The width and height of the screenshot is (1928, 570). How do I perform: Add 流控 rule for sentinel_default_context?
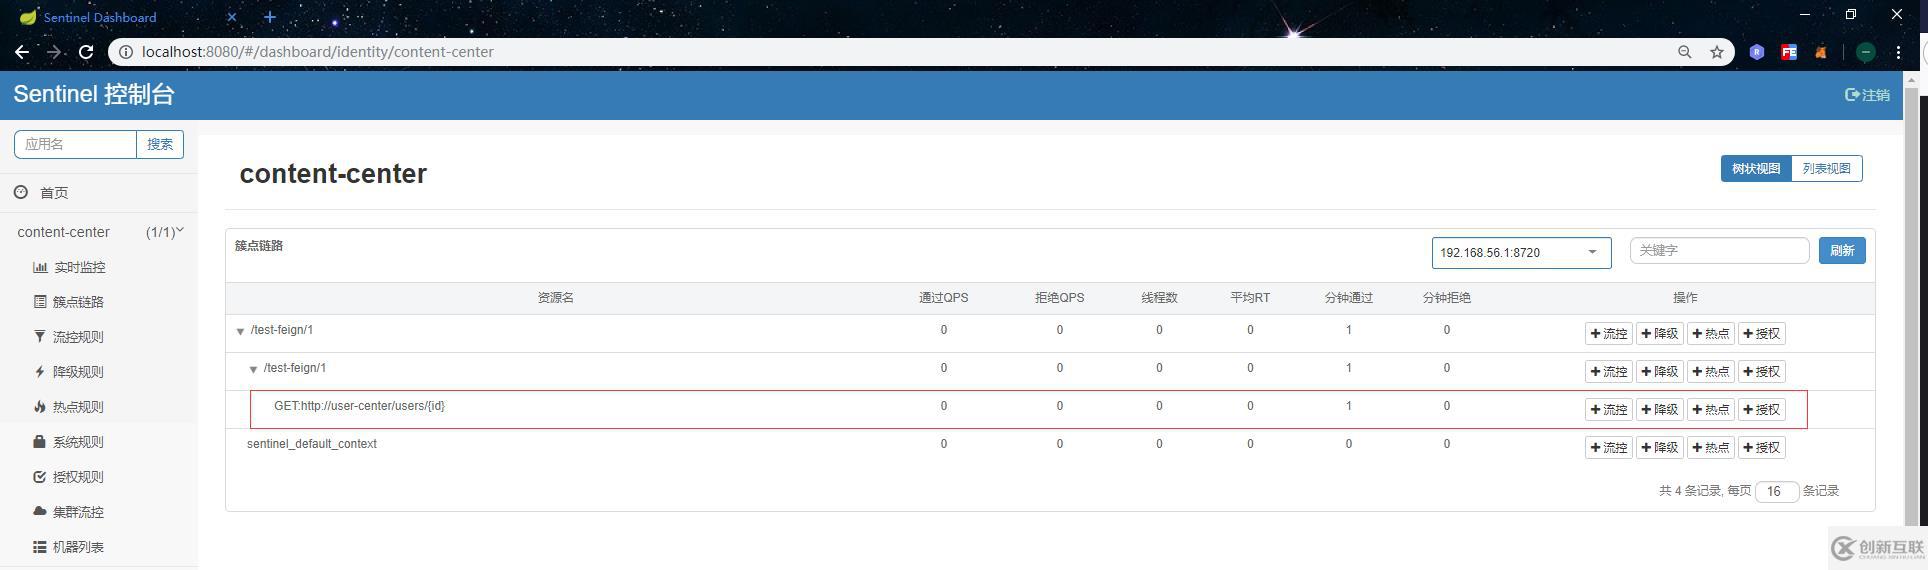pos(1609,448)
